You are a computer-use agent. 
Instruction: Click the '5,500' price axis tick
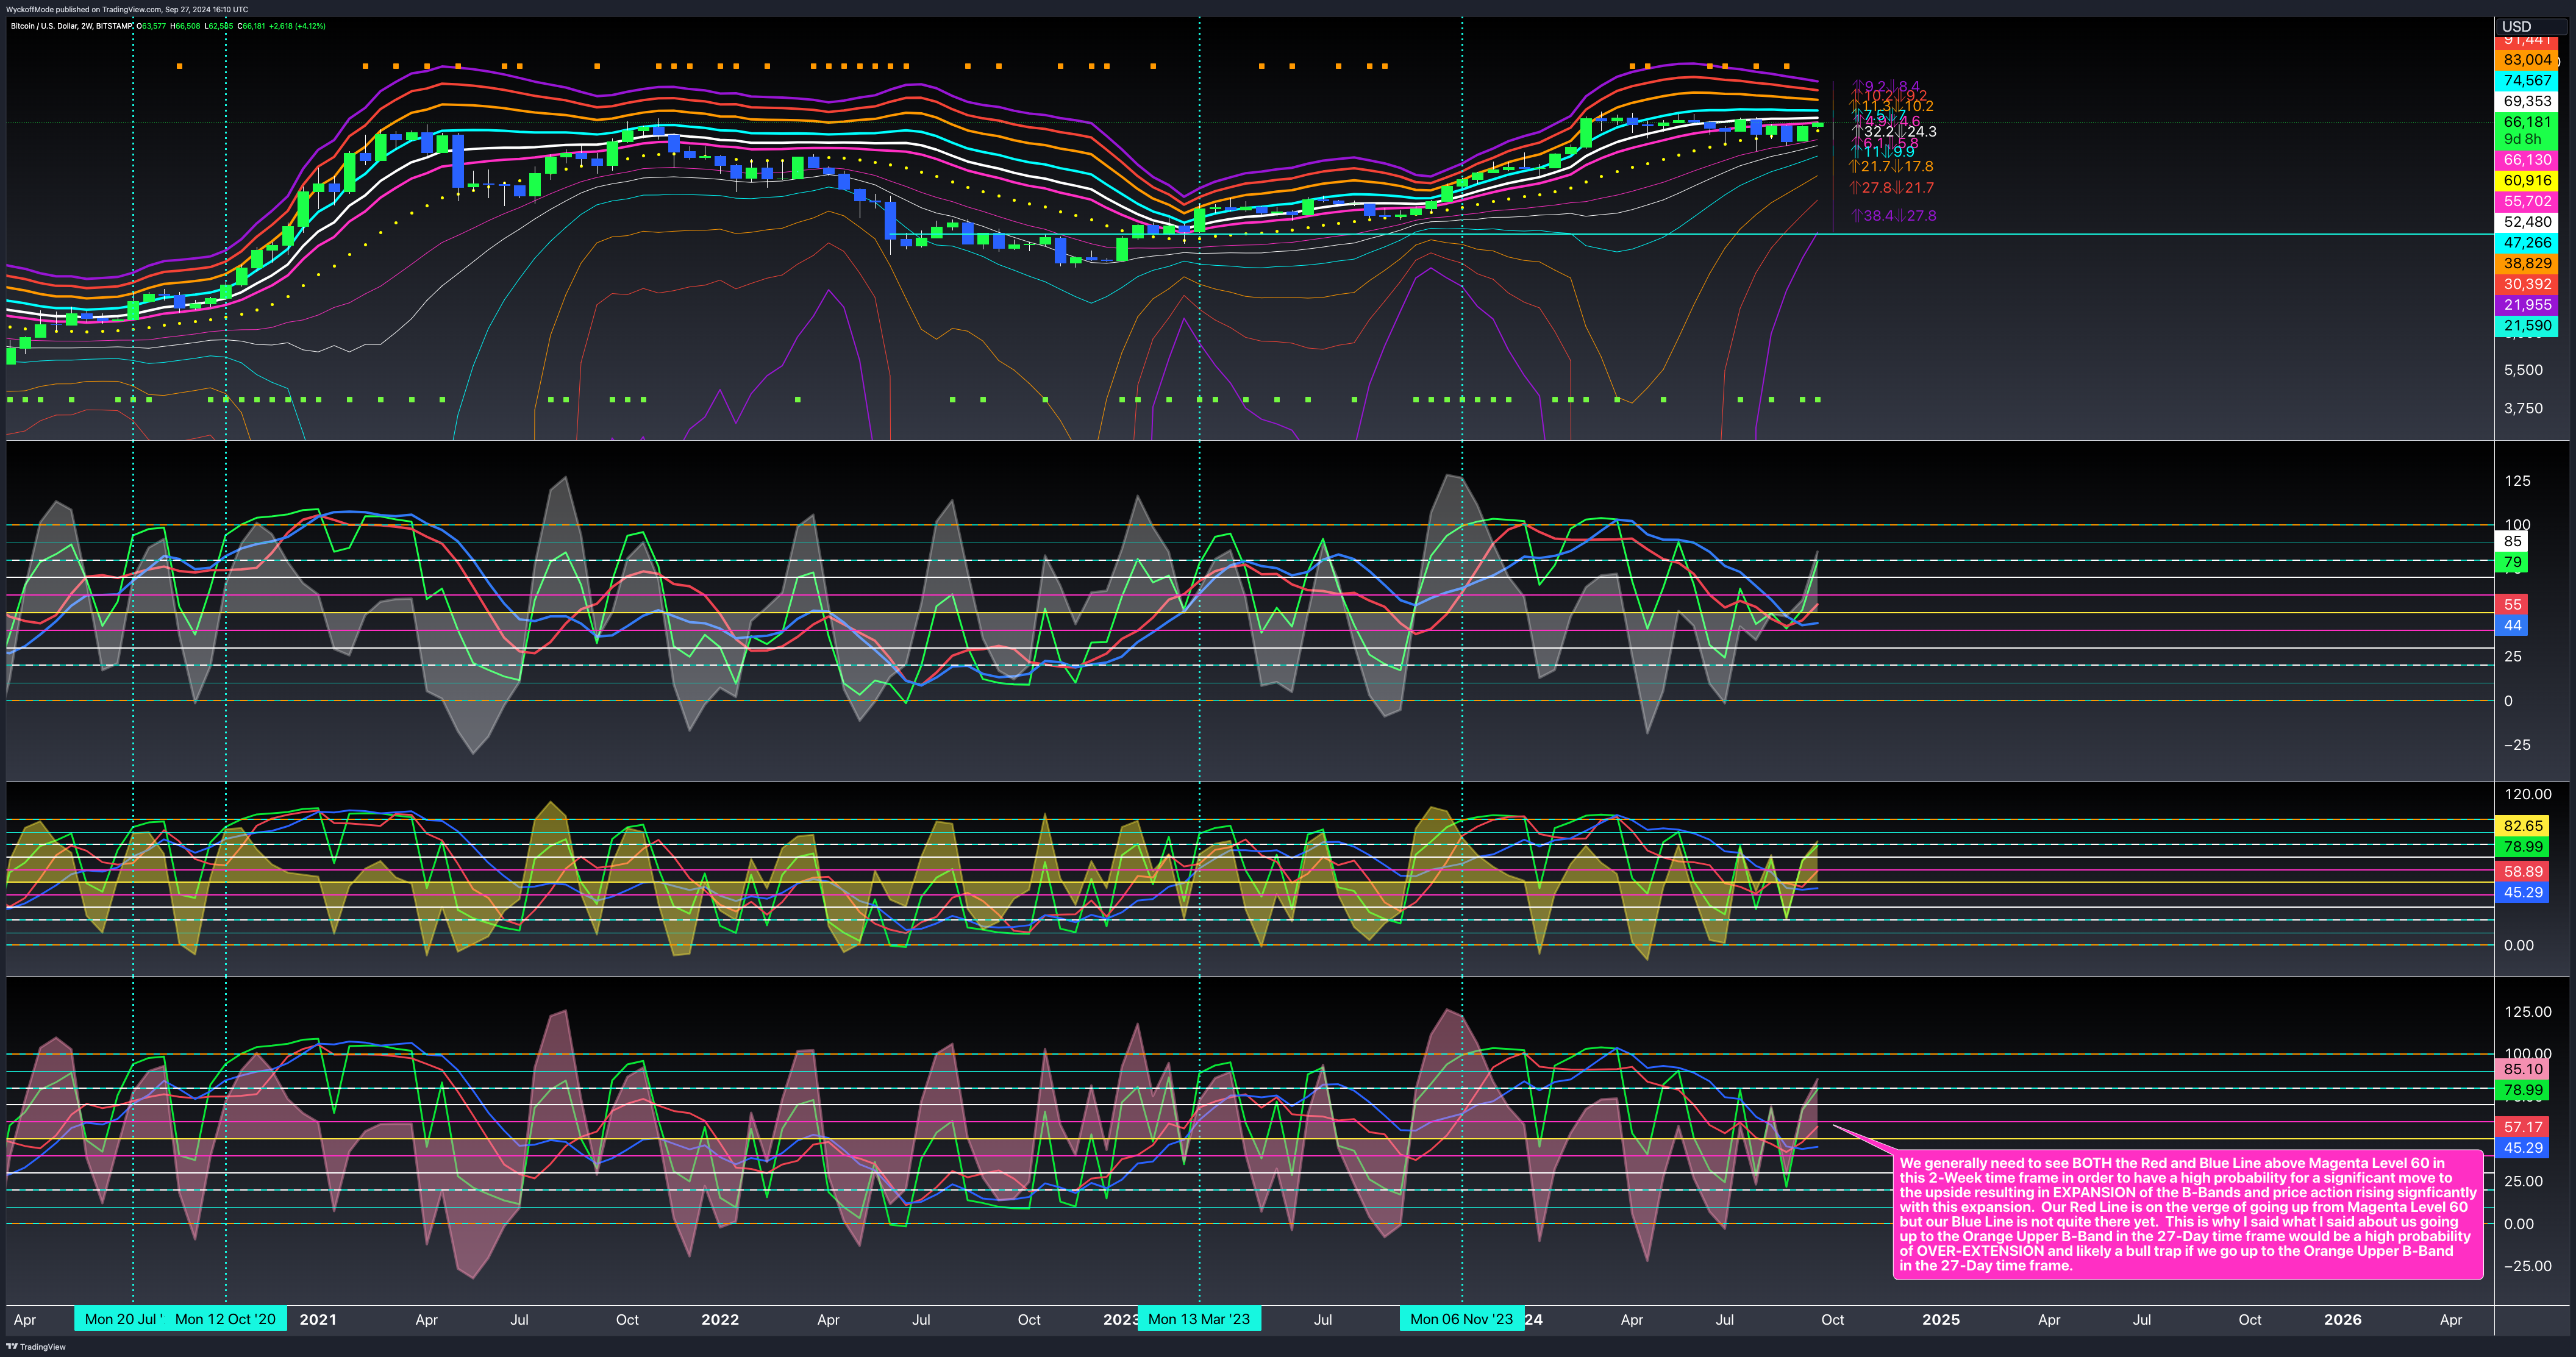pyautogui.click(x=2523, y=370)
